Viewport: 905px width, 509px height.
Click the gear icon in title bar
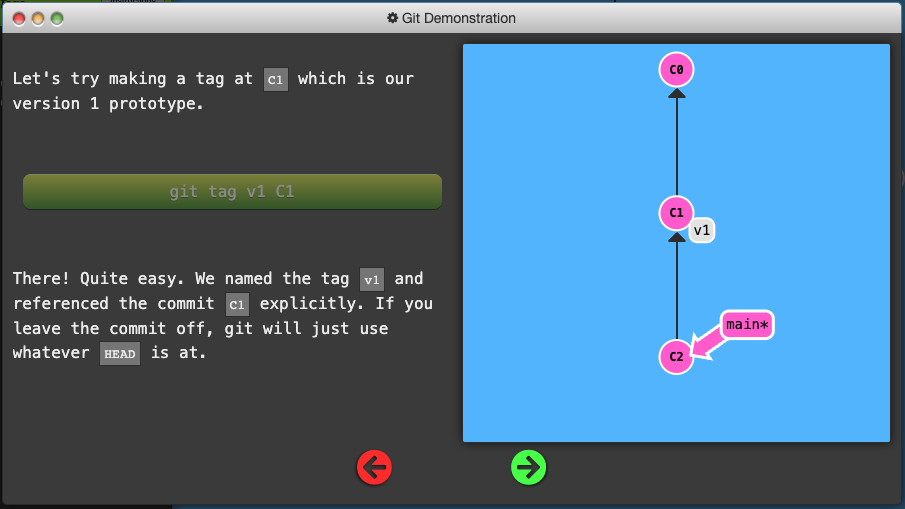pyautogui.click(x=392, y=18)
